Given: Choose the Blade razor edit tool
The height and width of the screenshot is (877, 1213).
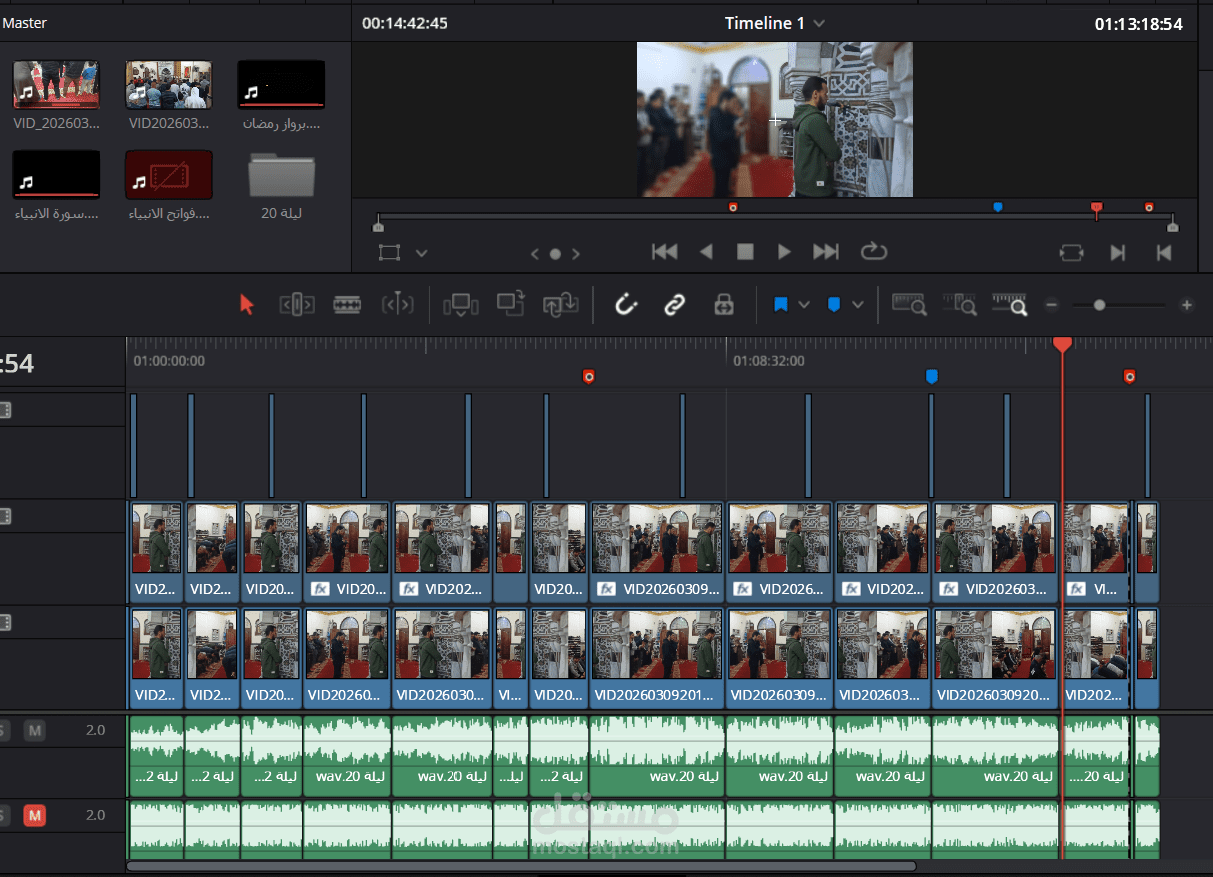Looking at the screenshot, I should pos(347,305).
